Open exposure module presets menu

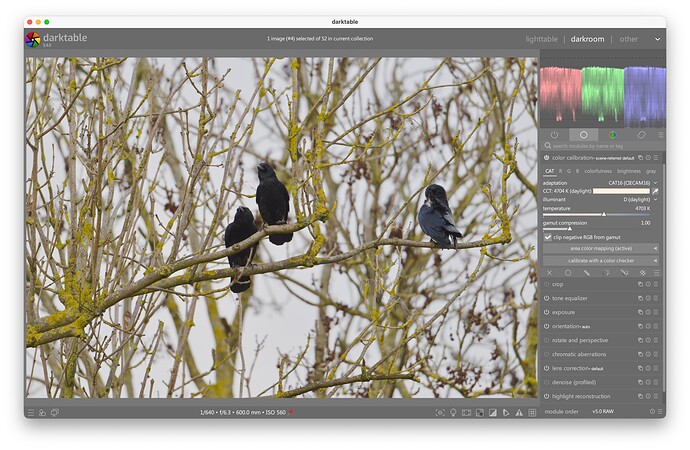656,312
